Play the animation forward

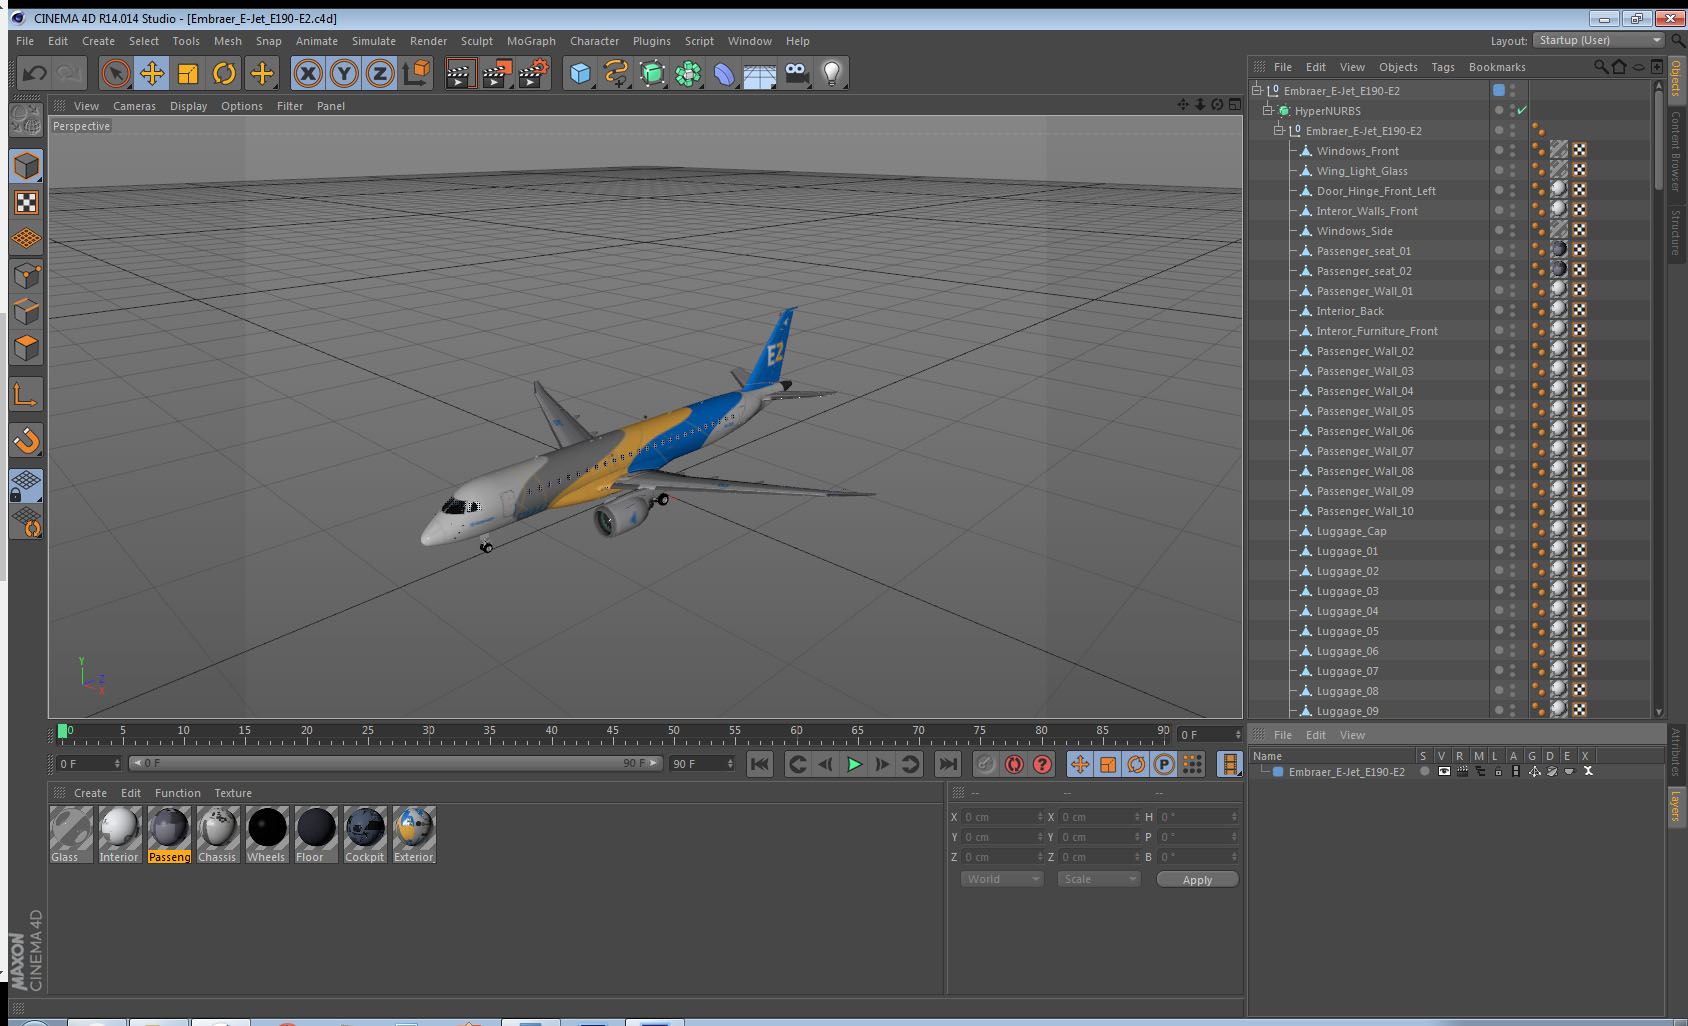point(854,764)
